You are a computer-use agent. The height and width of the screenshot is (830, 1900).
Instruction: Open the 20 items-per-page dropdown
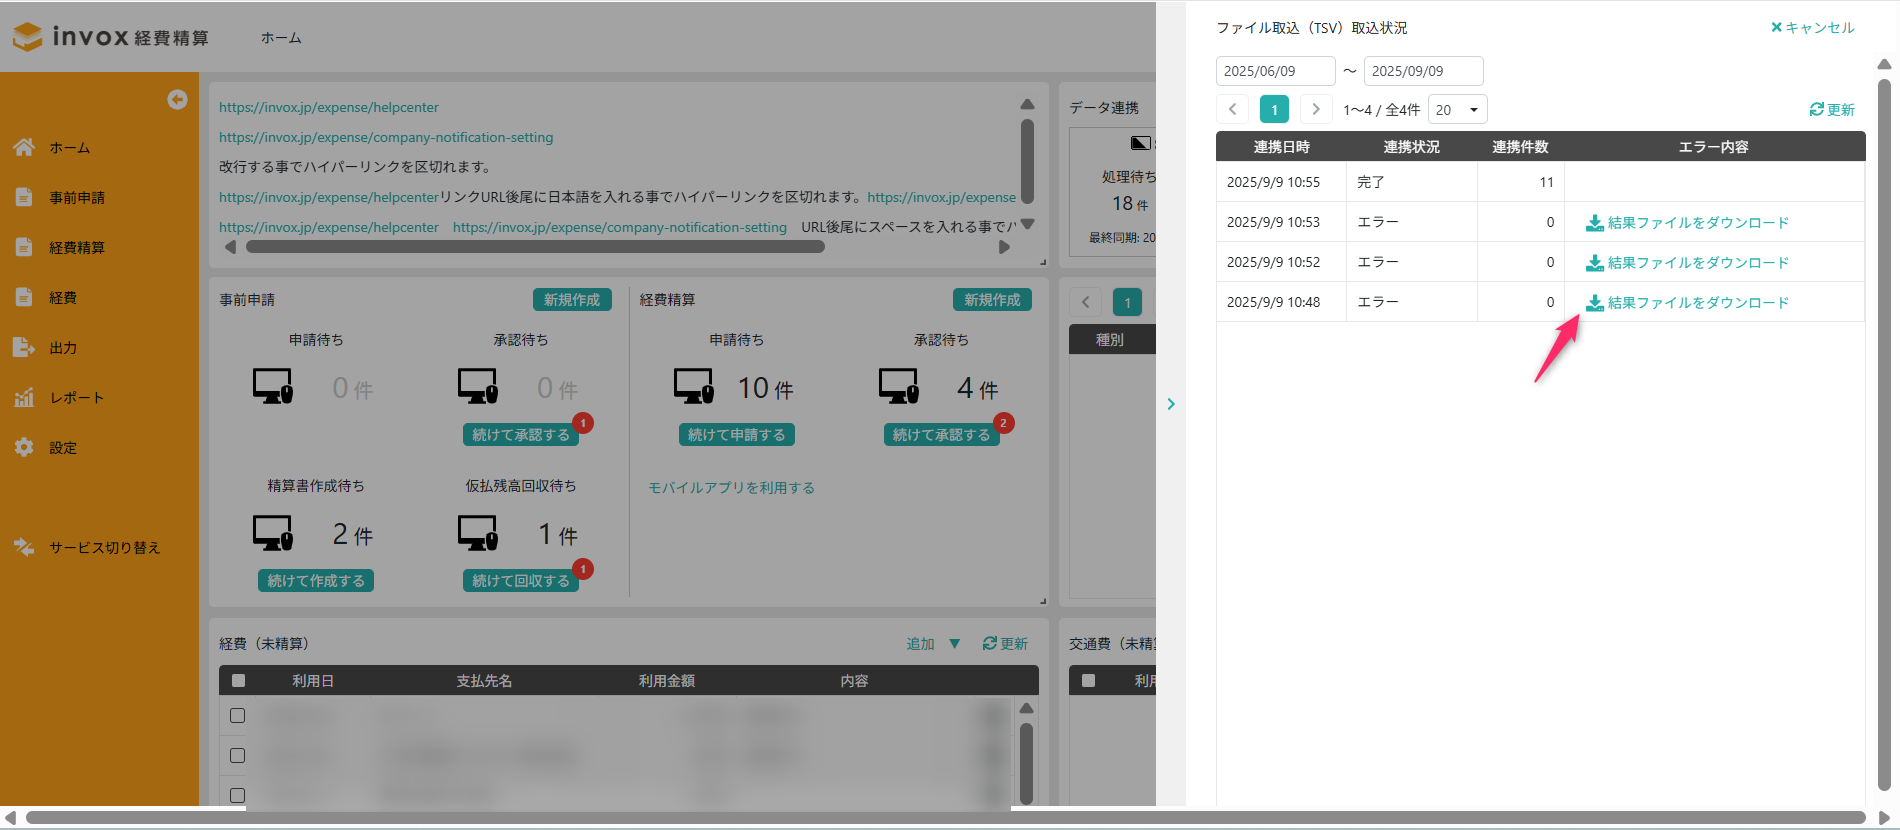(x=1457, y=110)
